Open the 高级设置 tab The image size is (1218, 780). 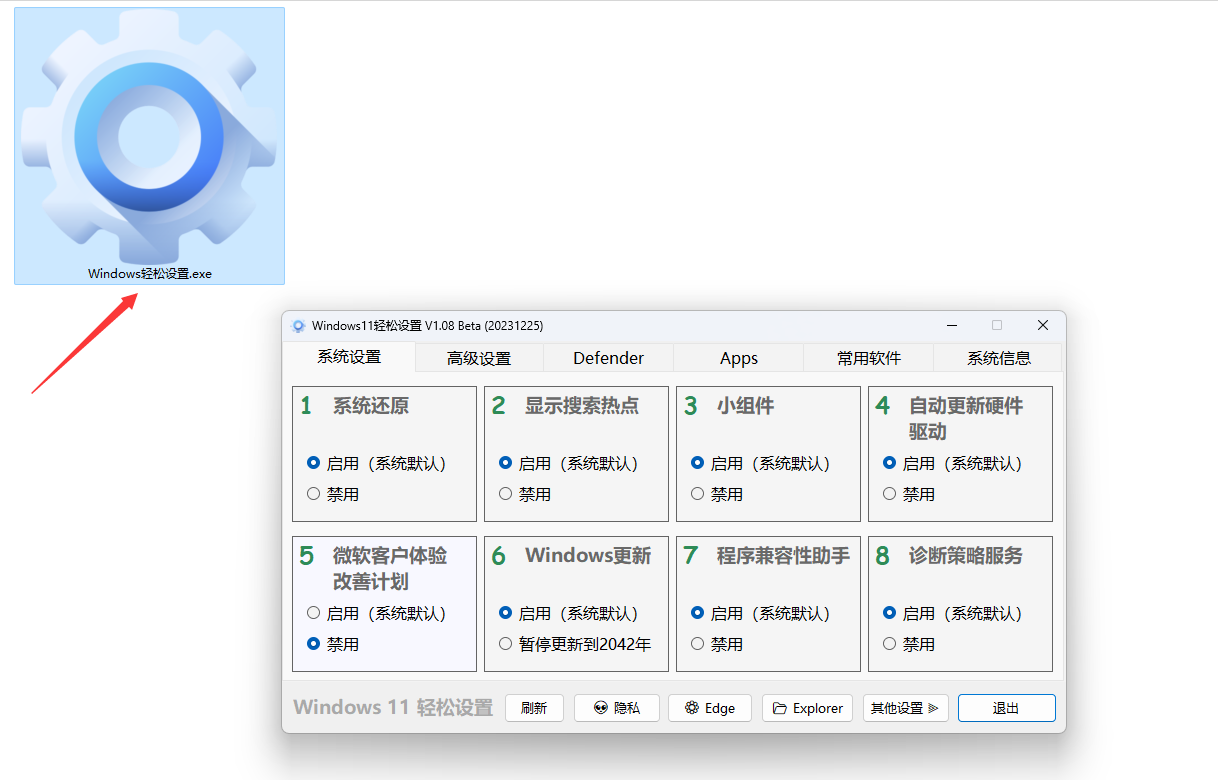(x=478, y=357)
